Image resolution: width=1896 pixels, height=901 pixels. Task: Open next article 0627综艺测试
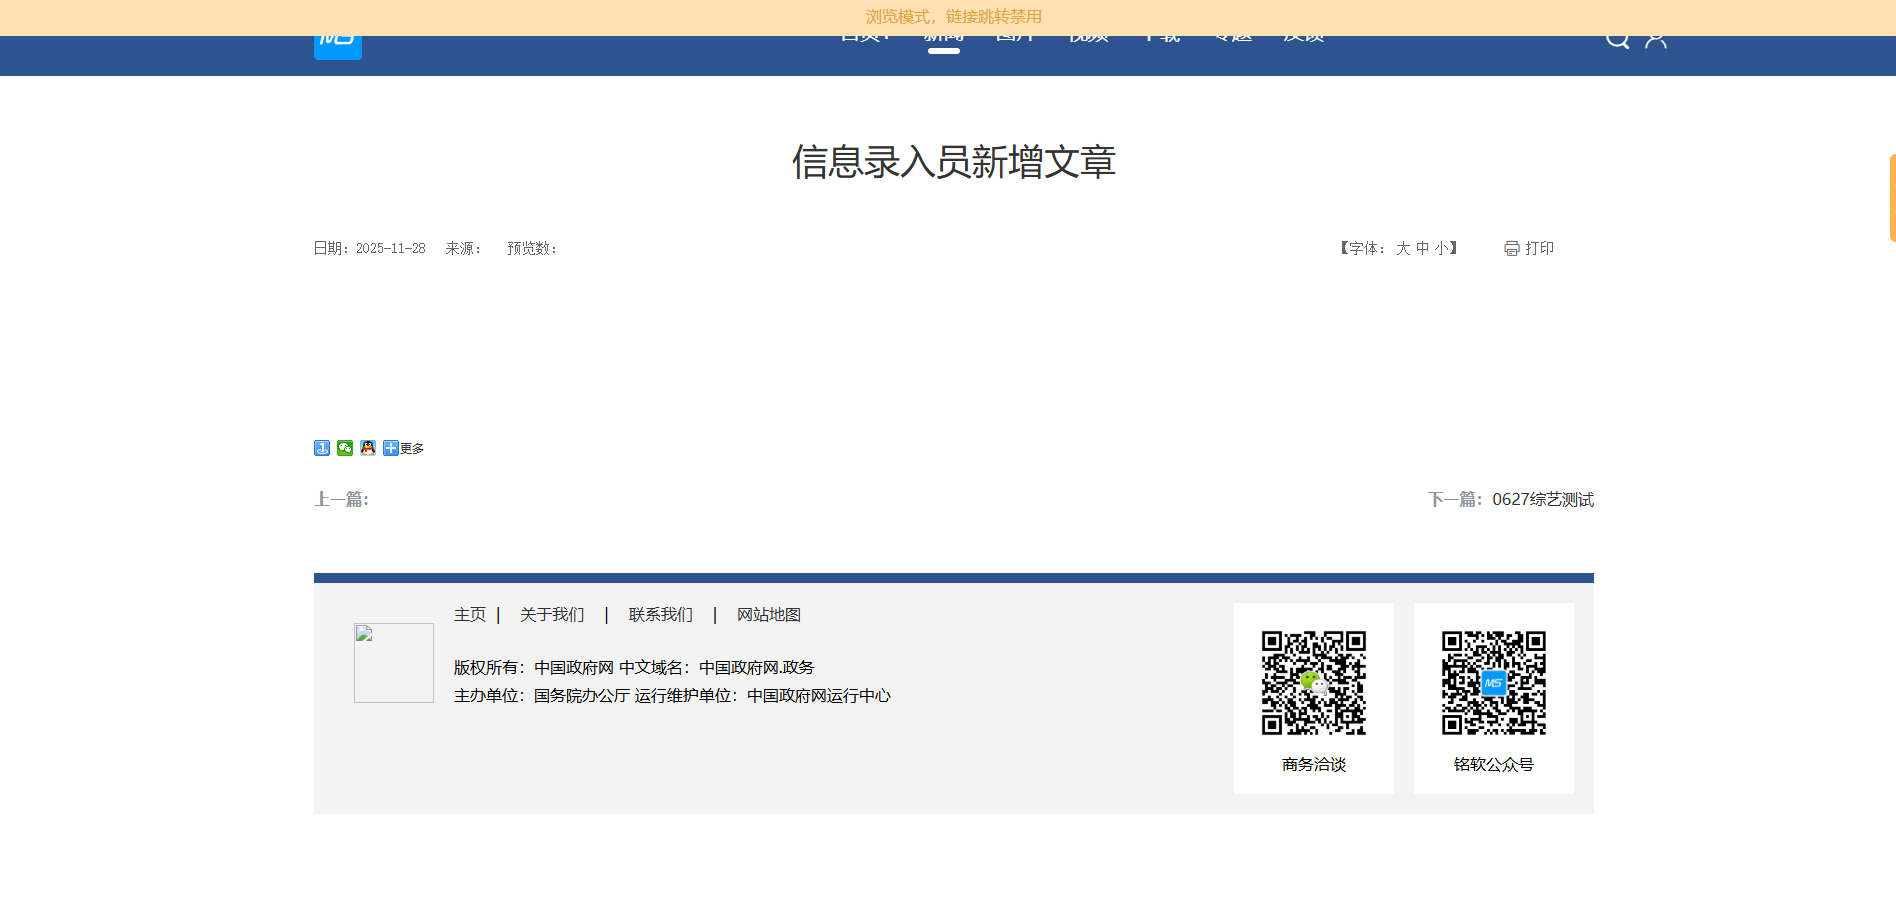tap(1542, 499)
